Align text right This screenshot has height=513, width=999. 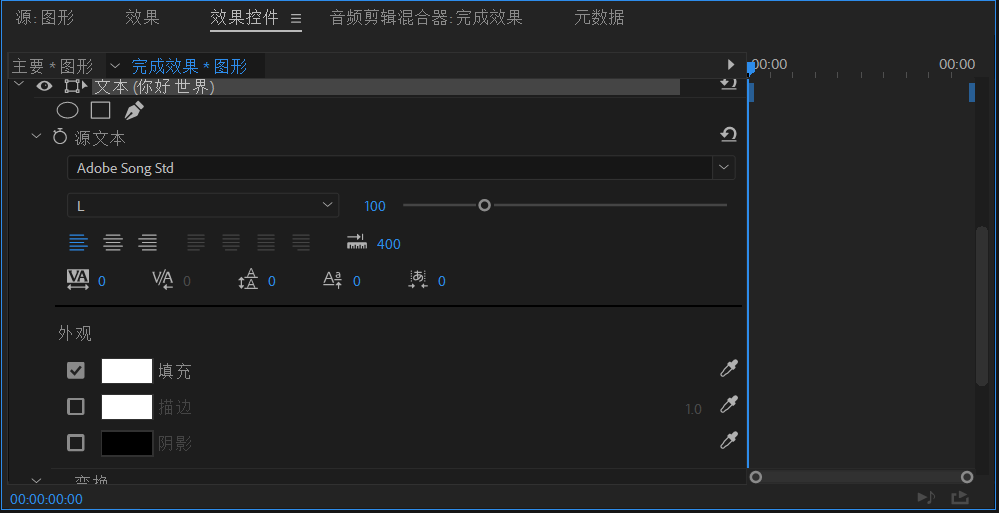coord(148,243)
